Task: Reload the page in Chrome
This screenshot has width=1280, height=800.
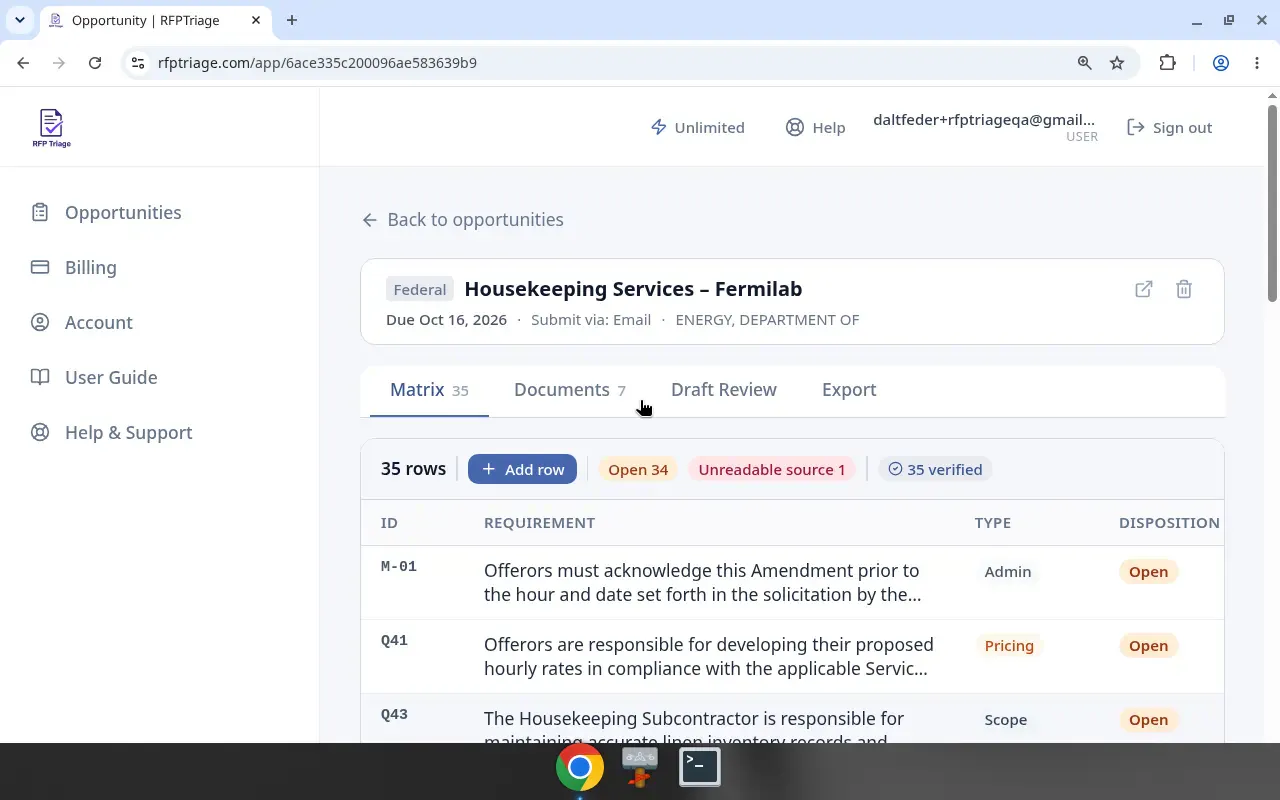Action: 95,62
